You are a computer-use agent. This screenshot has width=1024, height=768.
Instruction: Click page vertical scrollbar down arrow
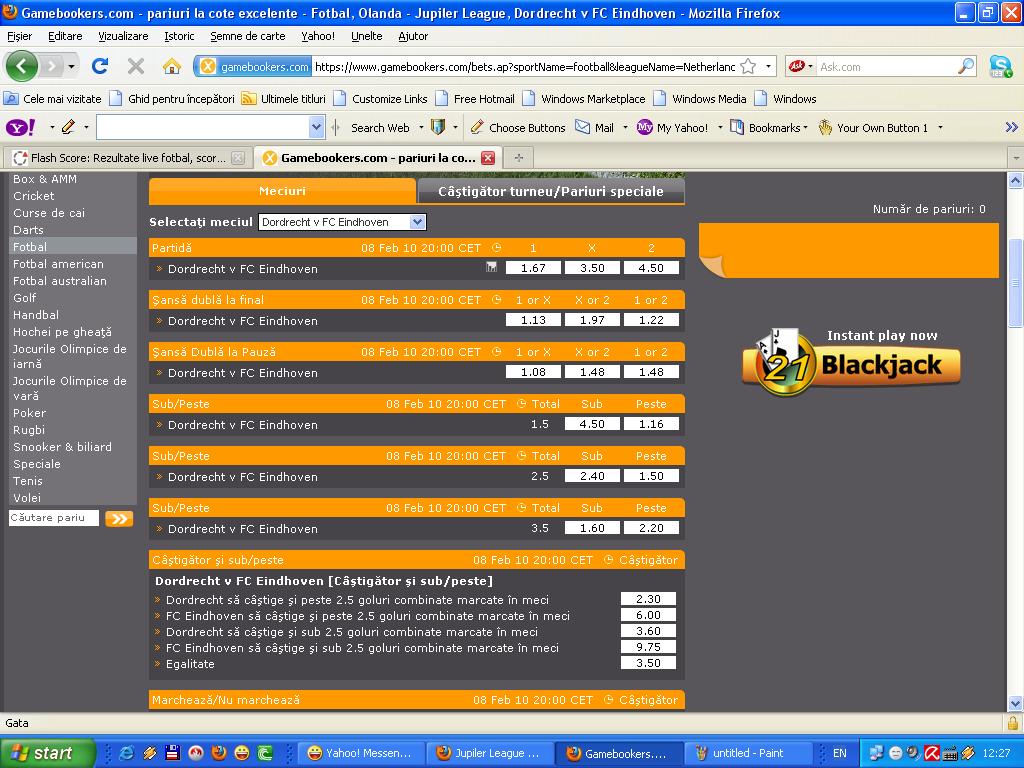pyautogui.click(x=1015, y=703)
